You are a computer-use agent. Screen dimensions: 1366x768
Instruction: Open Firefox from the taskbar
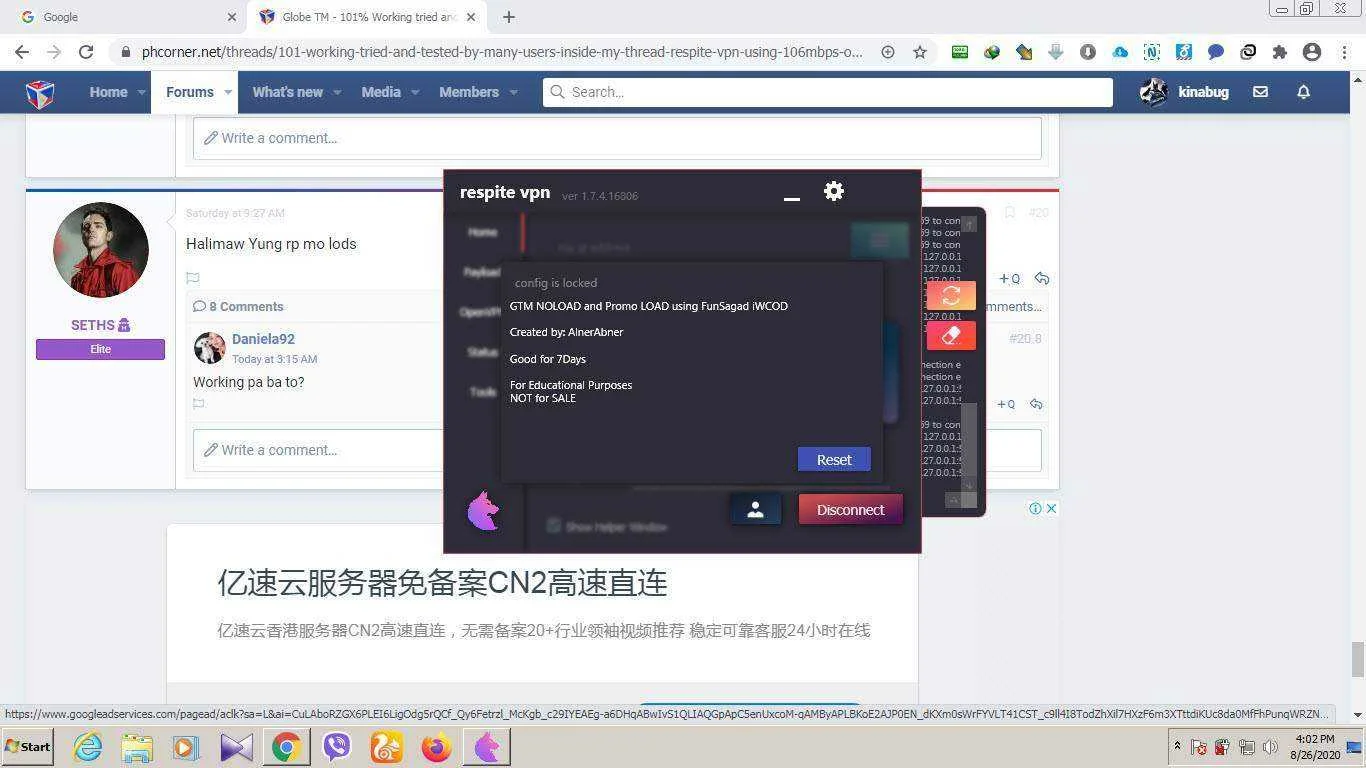(437, 747)
